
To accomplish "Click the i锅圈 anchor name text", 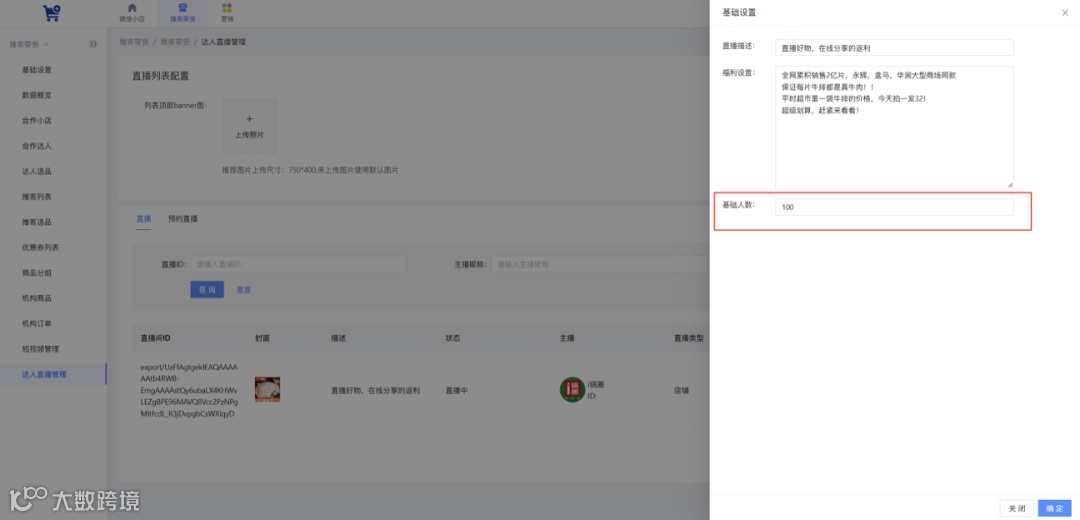I will [596, 384].
